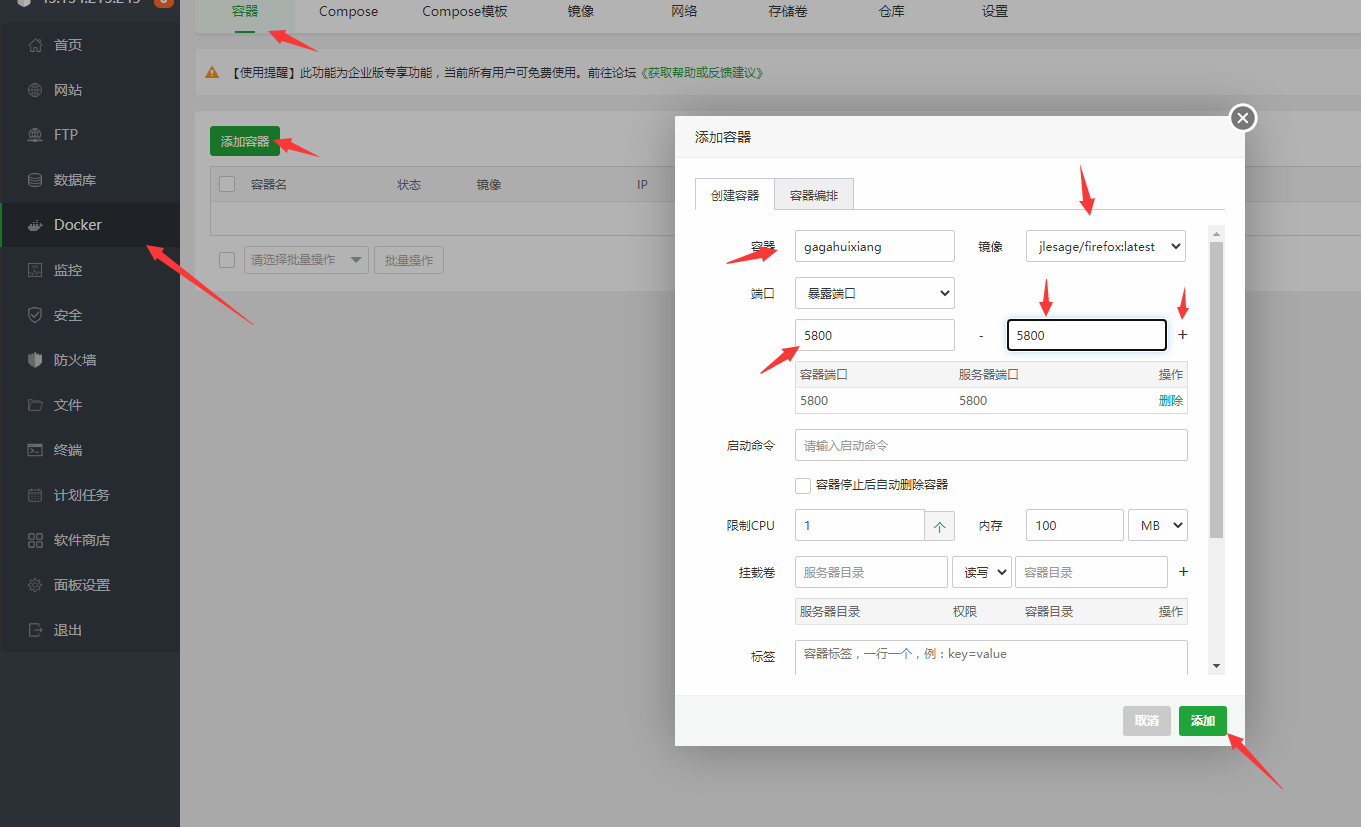Open the Docker item in sidebar

[x=90, y=225]
